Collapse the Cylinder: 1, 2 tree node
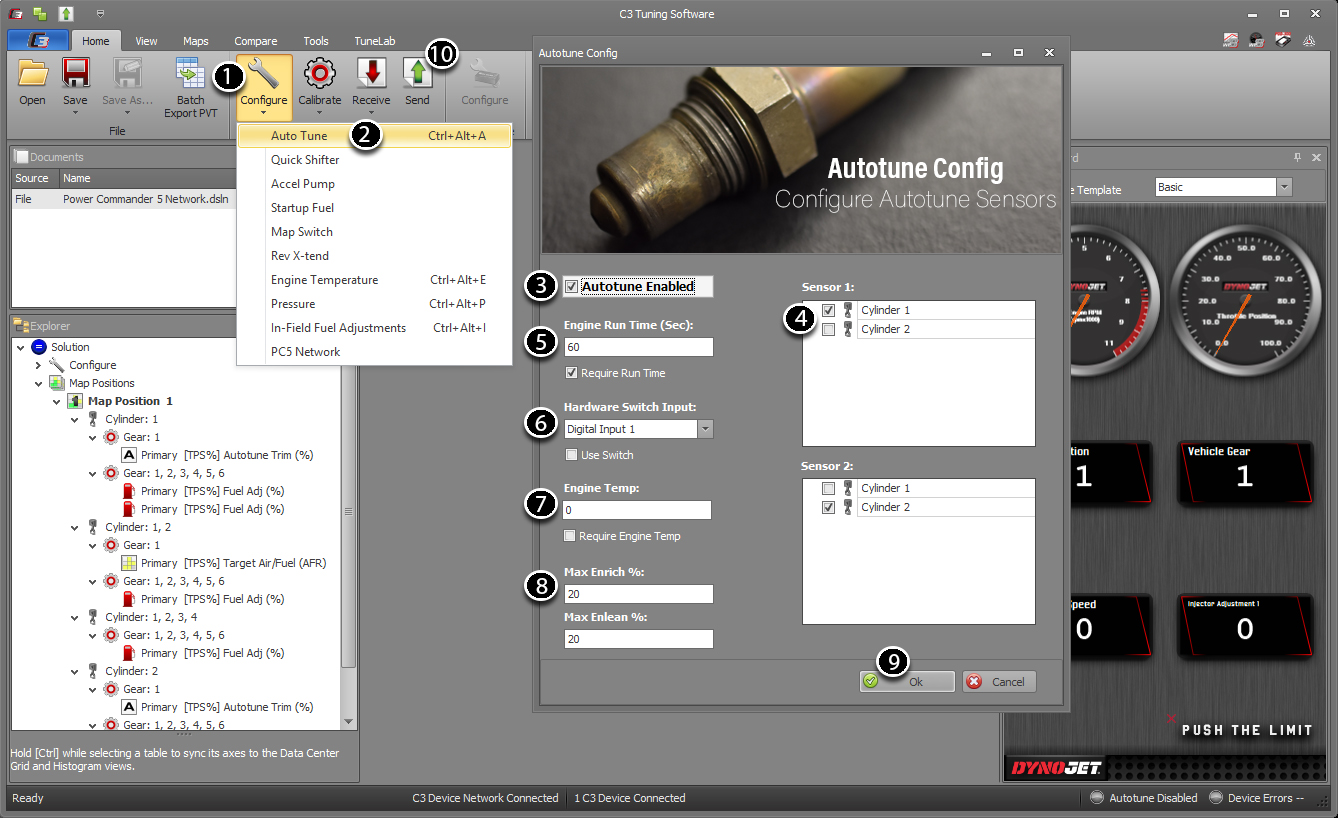 75,527
